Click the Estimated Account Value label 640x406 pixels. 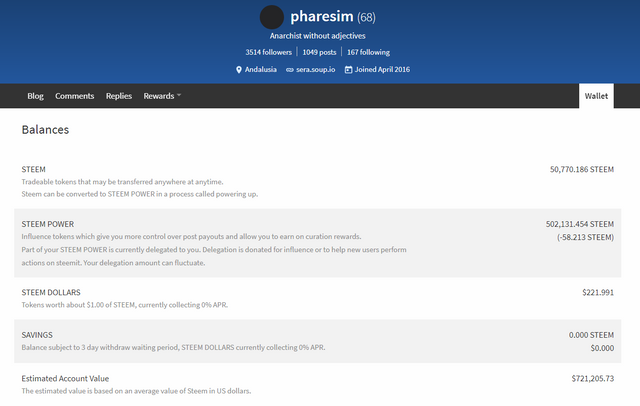pyautogui.click(x=65, y=379)
